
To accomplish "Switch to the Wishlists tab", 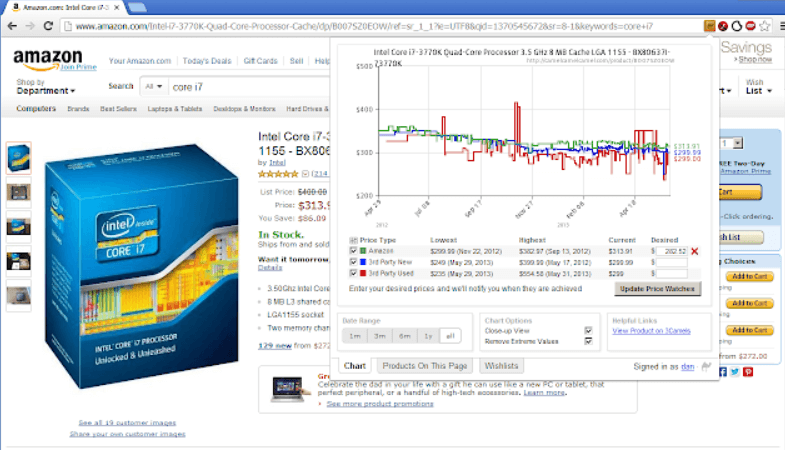I will click(x=501, y=366).
